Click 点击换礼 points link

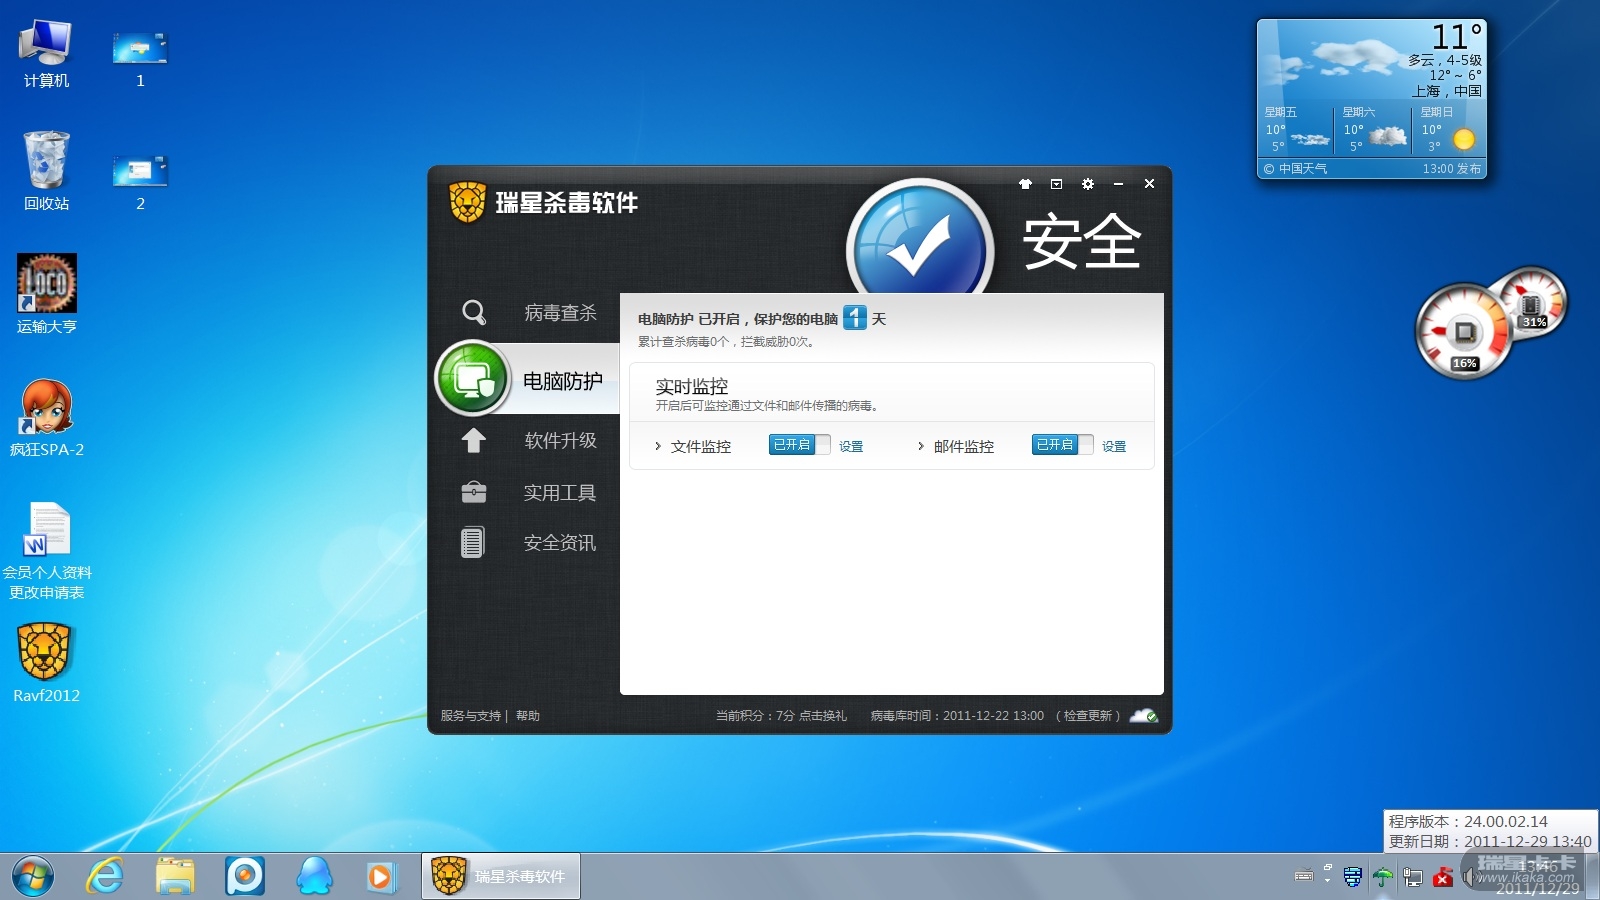click(x=822, y=716)
